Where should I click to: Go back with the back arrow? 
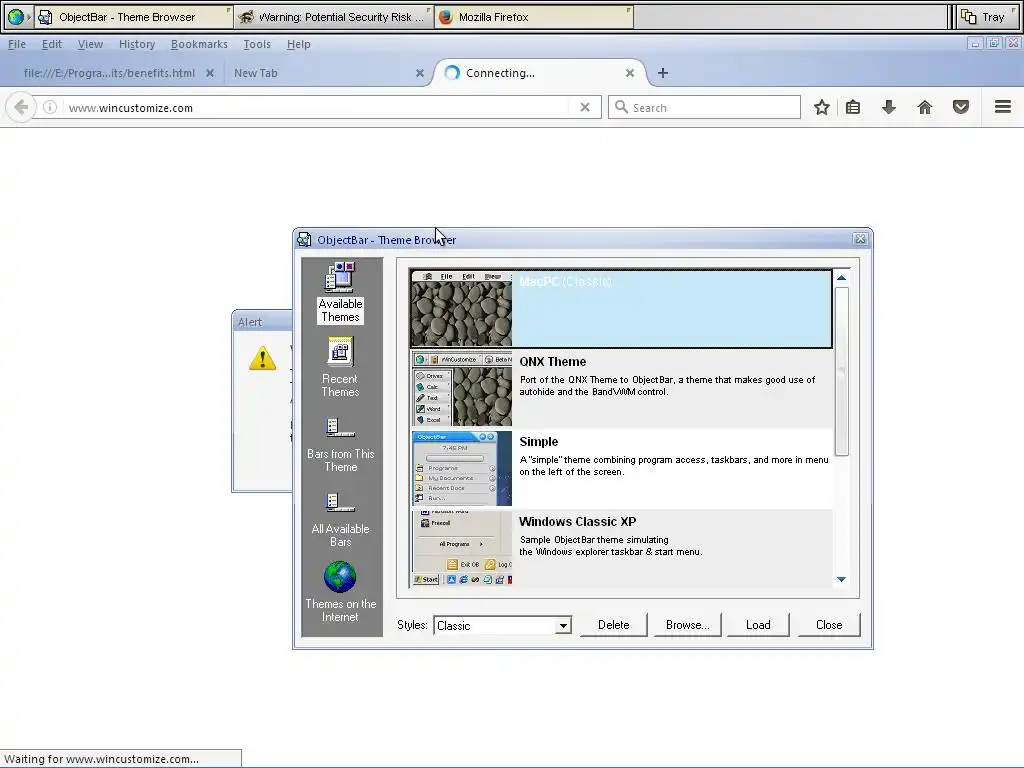21,107
